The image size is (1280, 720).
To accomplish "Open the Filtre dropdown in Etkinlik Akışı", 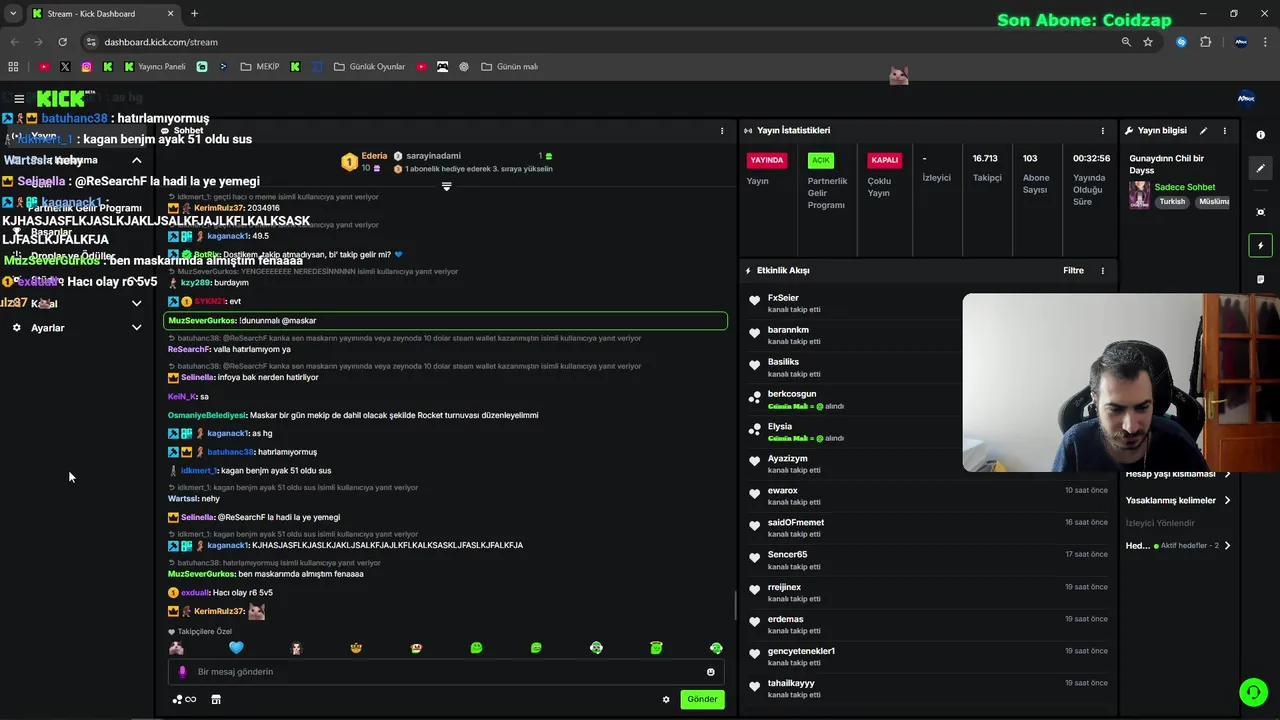I will click(x=1073, y=271).
